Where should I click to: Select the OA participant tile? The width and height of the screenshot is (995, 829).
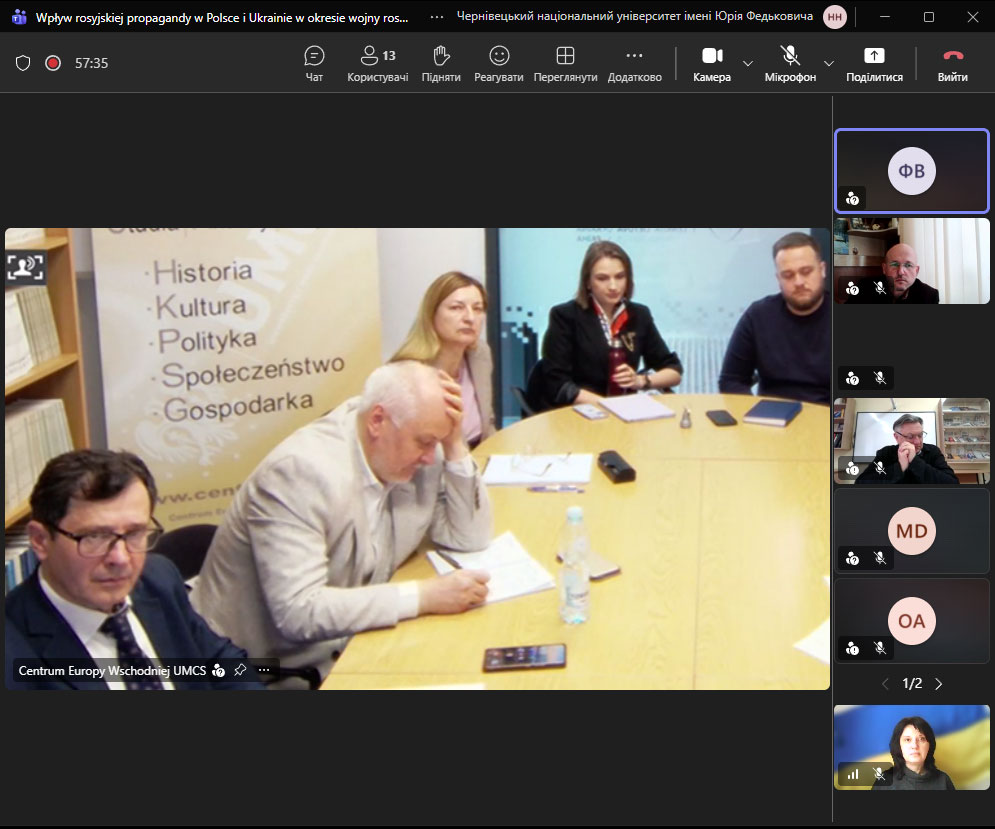911,621
